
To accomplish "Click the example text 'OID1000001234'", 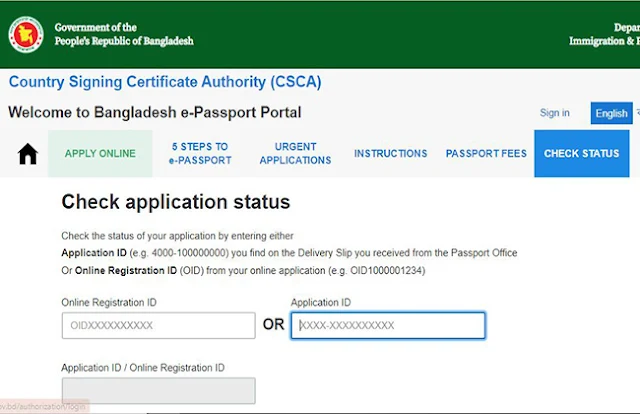I will click(386, 271).
